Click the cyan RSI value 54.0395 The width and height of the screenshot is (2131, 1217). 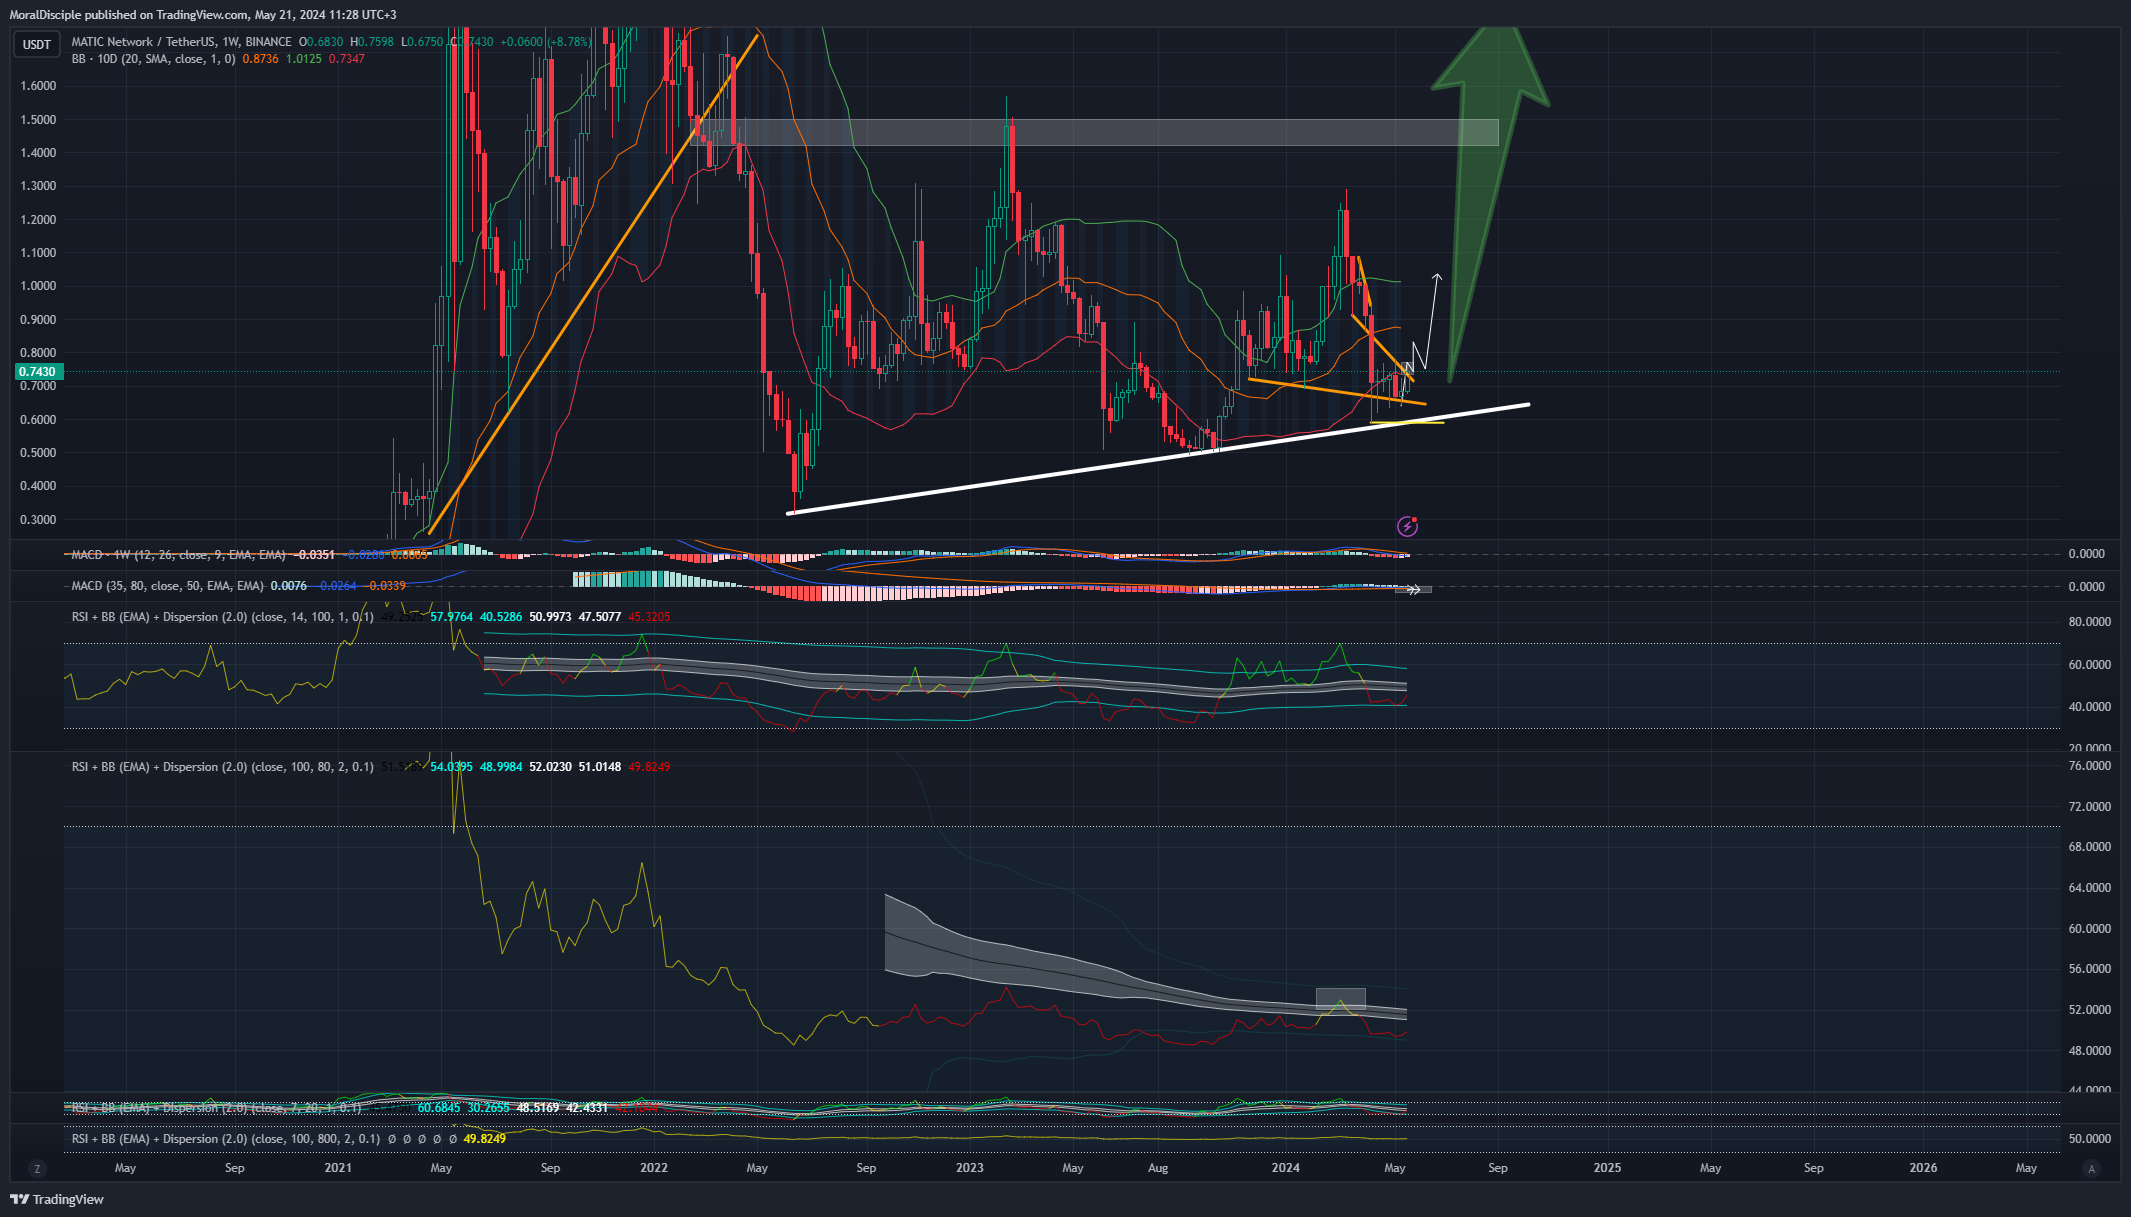[x=452, y=767]
